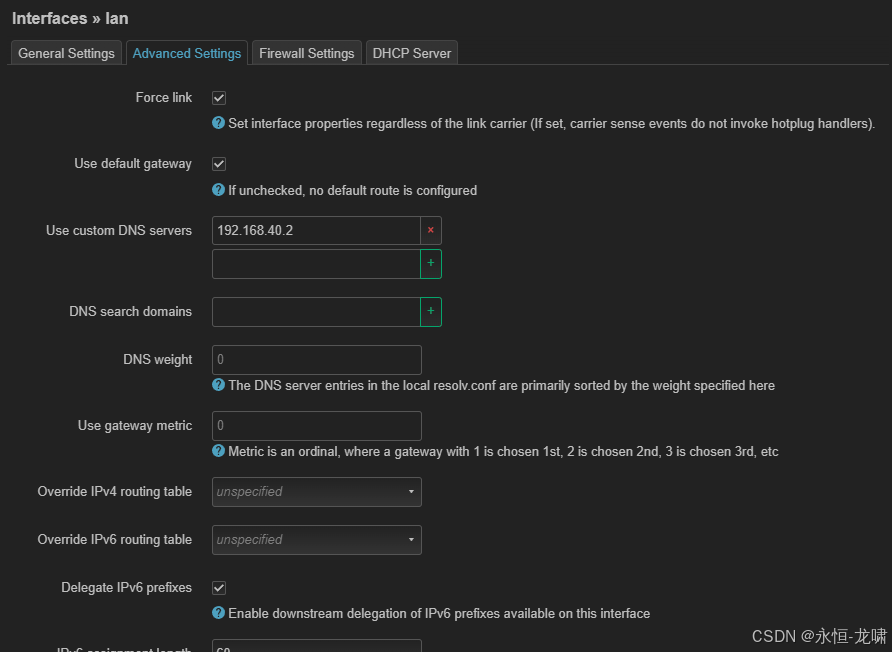Add a DNS search domain with plus button
This screenshot has width=892, height=652.
pyautogui.click(x=431, y=312)
